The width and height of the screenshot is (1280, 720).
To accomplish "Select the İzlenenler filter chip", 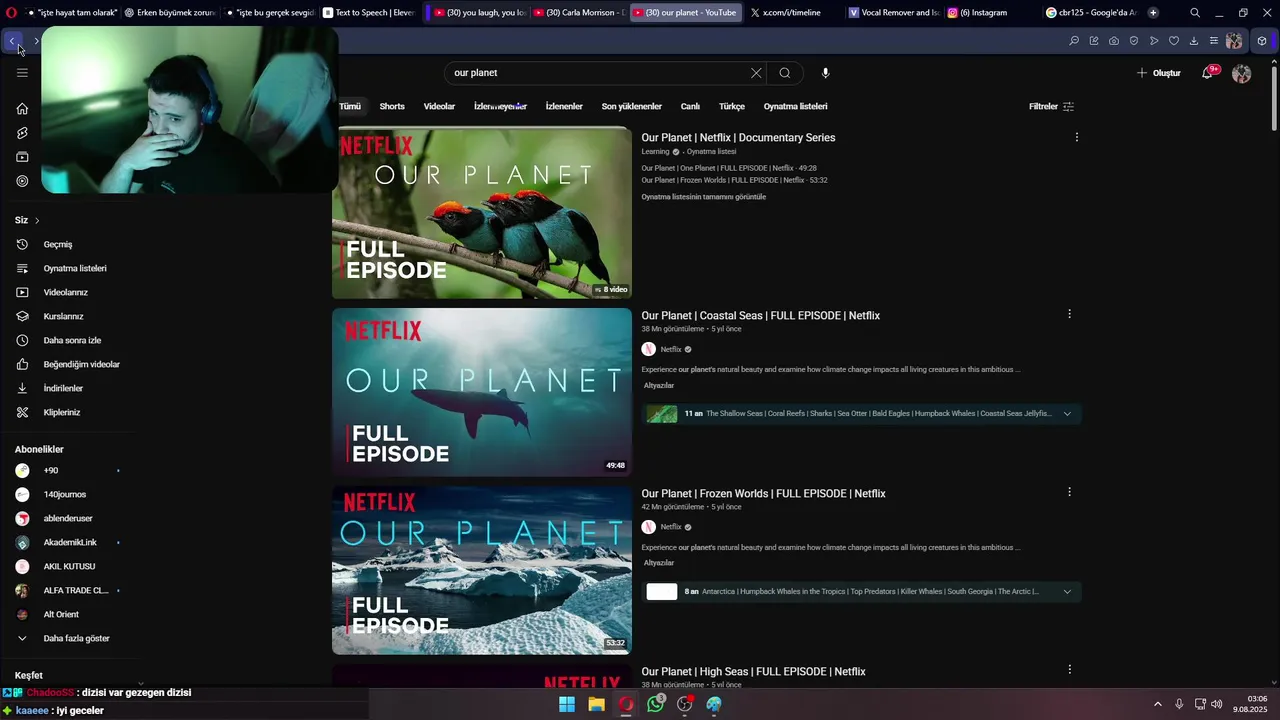I will tap(564, 106).
